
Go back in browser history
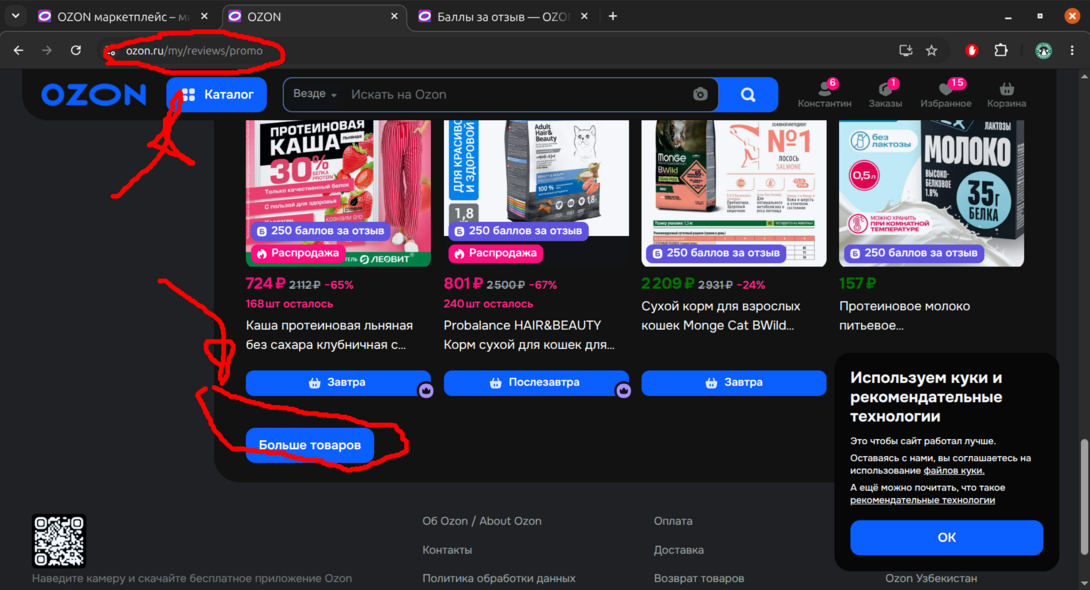pyautogui.click(x=19, y=50)
